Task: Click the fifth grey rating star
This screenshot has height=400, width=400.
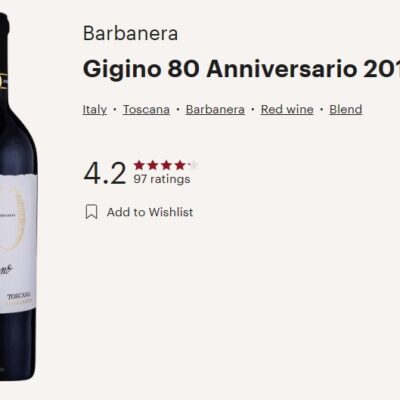Action: [193, 165]
